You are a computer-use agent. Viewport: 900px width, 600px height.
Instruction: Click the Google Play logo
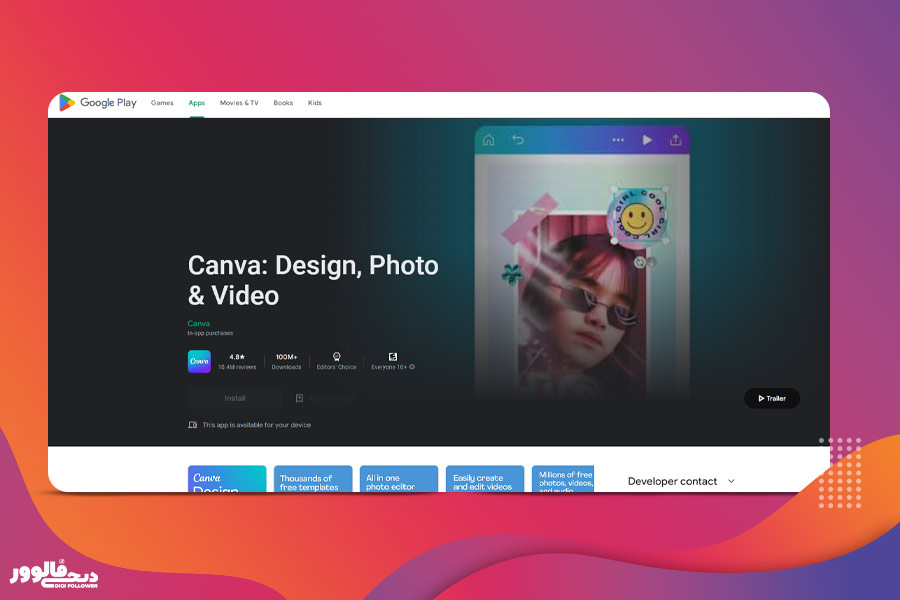pyautogui.click(x=98, y=103)
